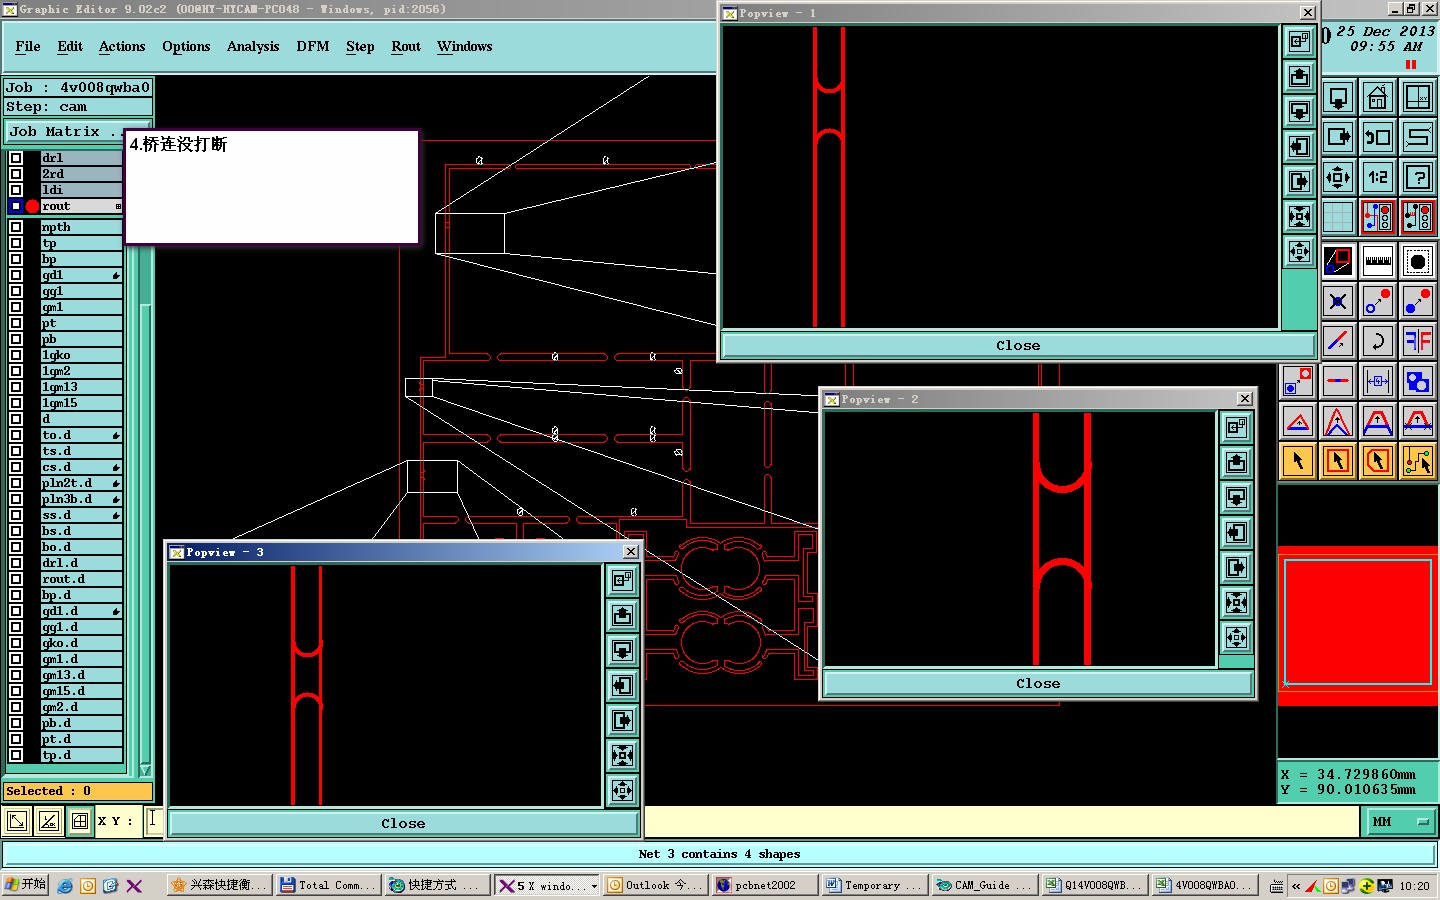This screenshot has width=1440, height=900.
Task: Select the 1gm15 layer row
Action: pyautogui.click(x=81, y=403)
